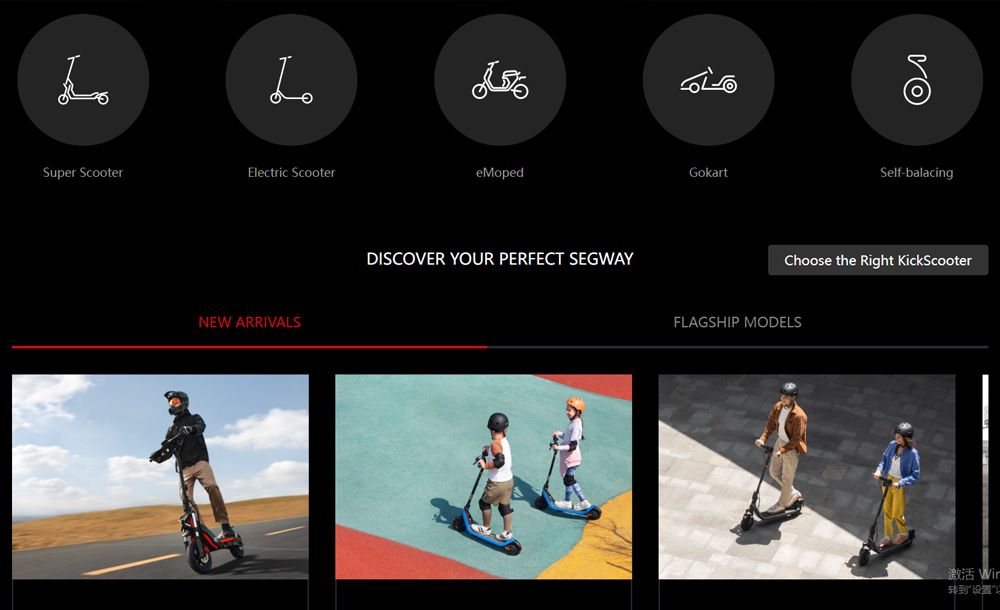Click Choose the Right KickScooter button
Viewport: 1000px width, 610px height.
click(878, 260)
